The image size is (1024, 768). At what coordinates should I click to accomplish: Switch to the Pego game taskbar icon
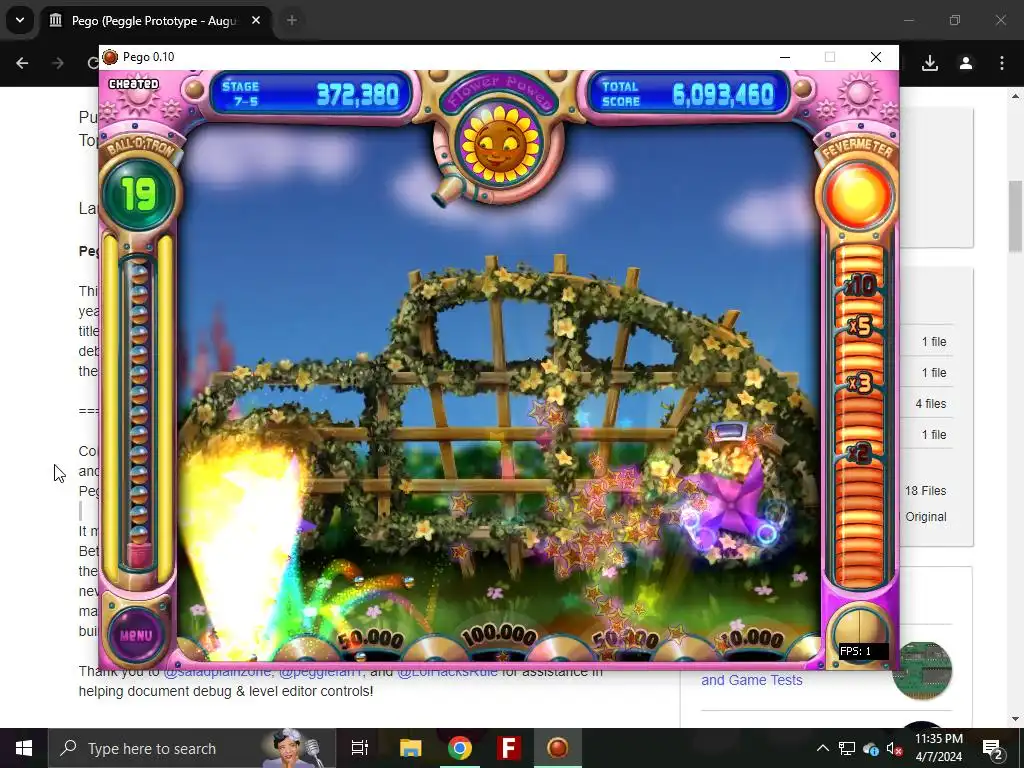click(557, 748)
